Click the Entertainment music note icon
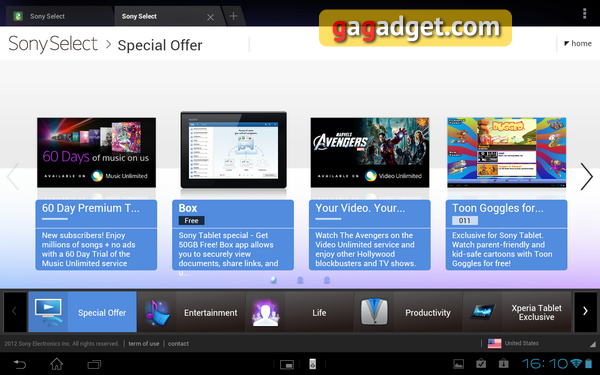The width and height of the screenshot is (600, 375). 157,313
